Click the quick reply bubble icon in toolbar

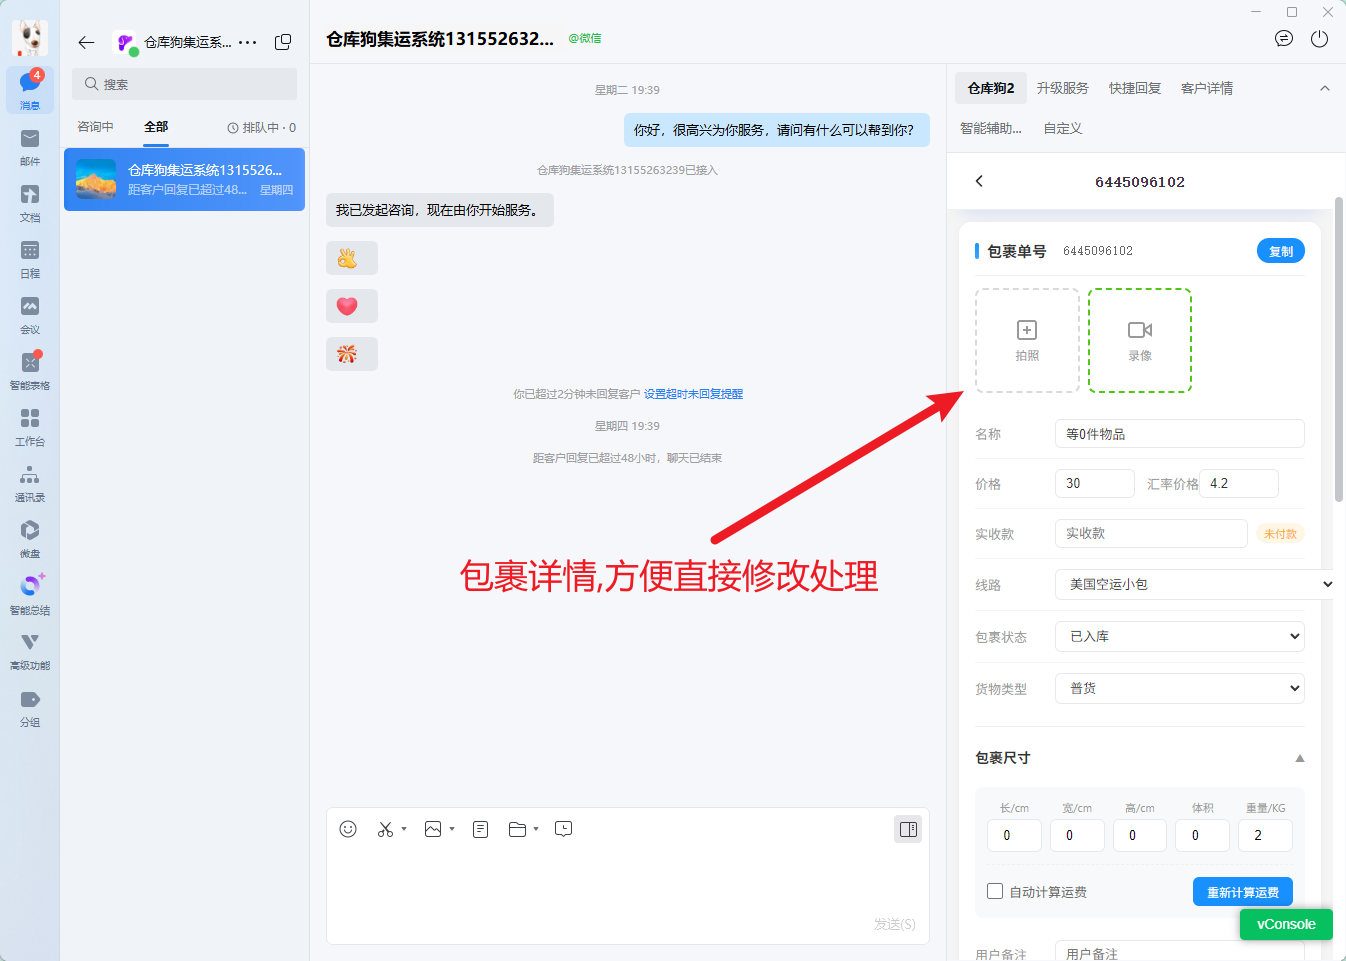[x=564, y=829]
